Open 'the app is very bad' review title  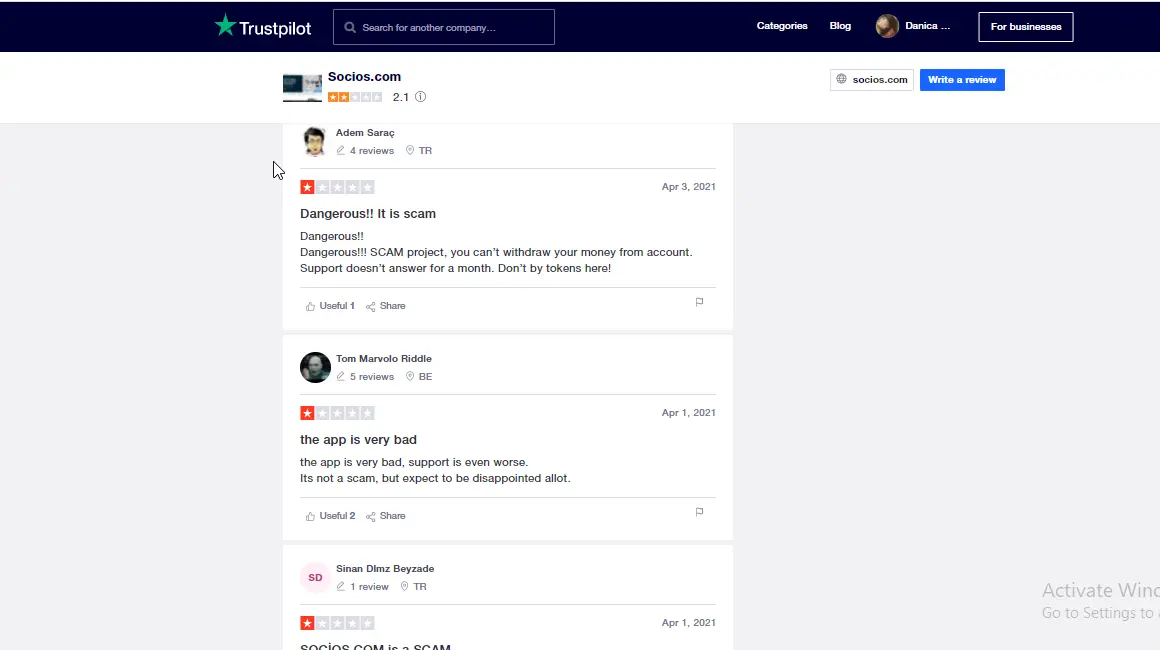358,440
